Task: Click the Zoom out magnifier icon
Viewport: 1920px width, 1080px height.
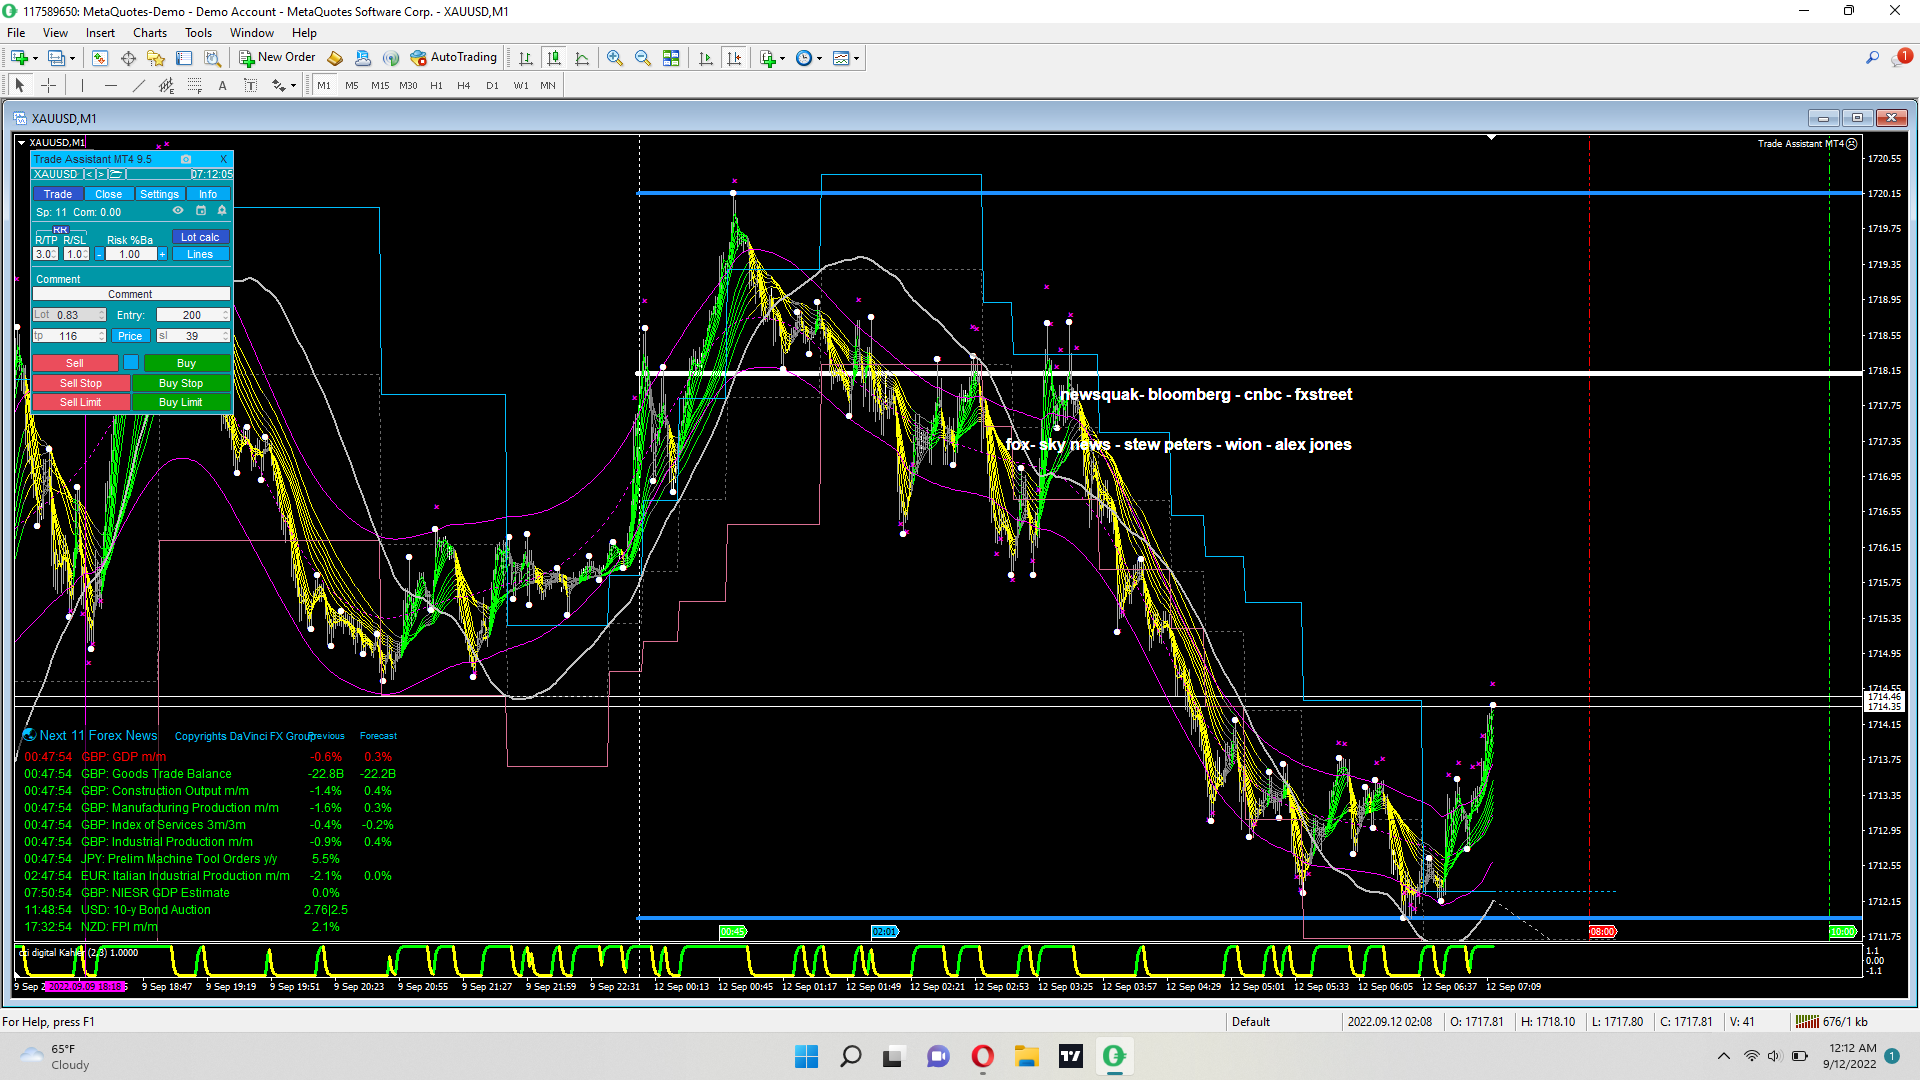Action: pyautogui.click(x=643, y=58)
